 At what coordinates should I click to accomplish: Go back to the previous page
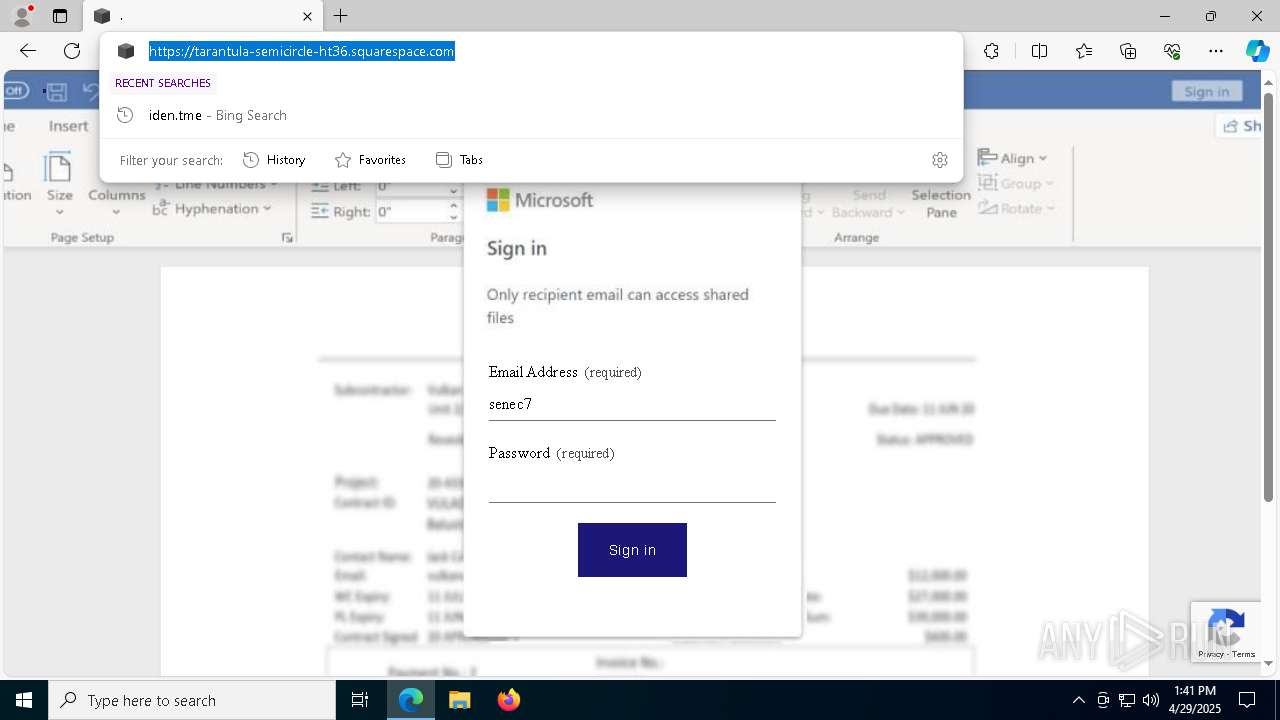28,51
